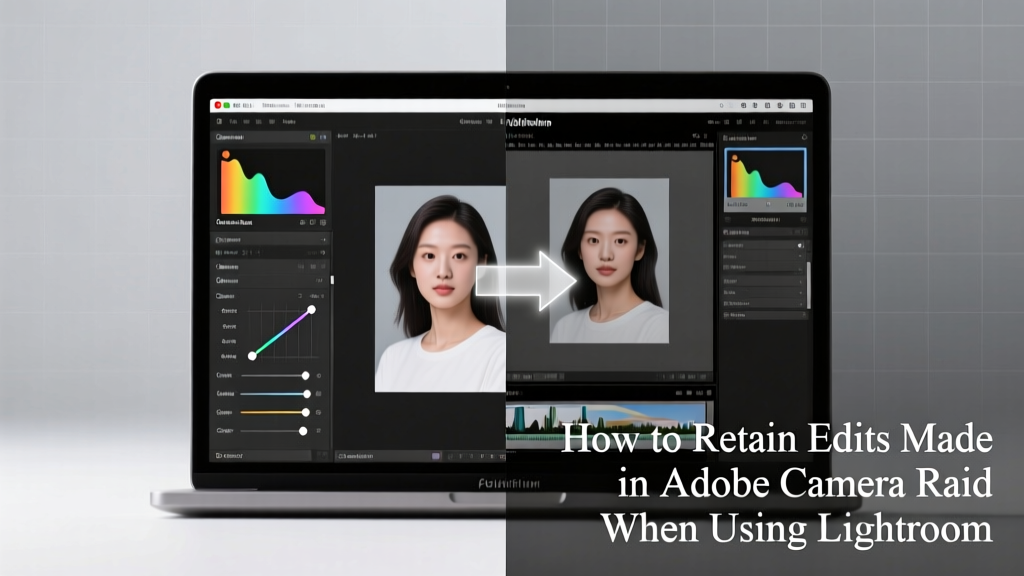The image size is (1024, 576).
Task: Click the green icon in the left panel header
Action: point(313,137)
